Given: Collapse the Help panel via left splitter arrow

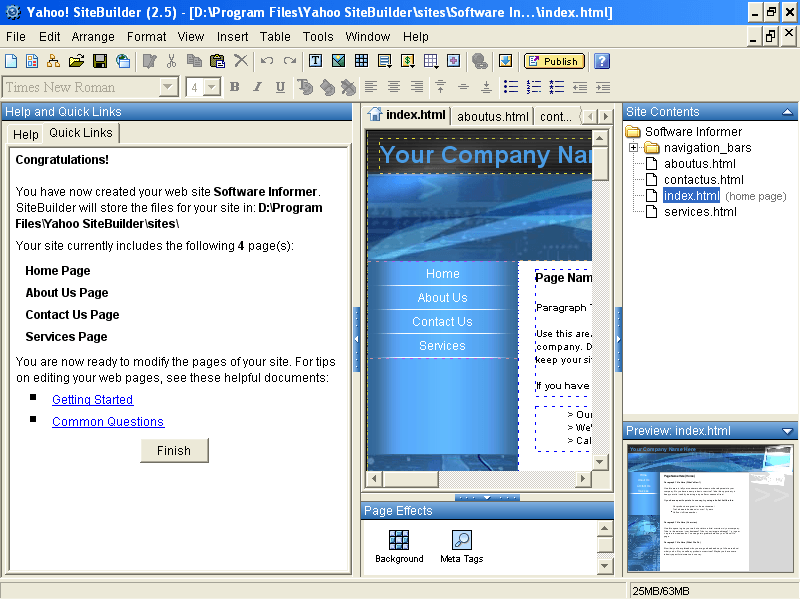Looking at the screenshot, I should coord(357,339).
